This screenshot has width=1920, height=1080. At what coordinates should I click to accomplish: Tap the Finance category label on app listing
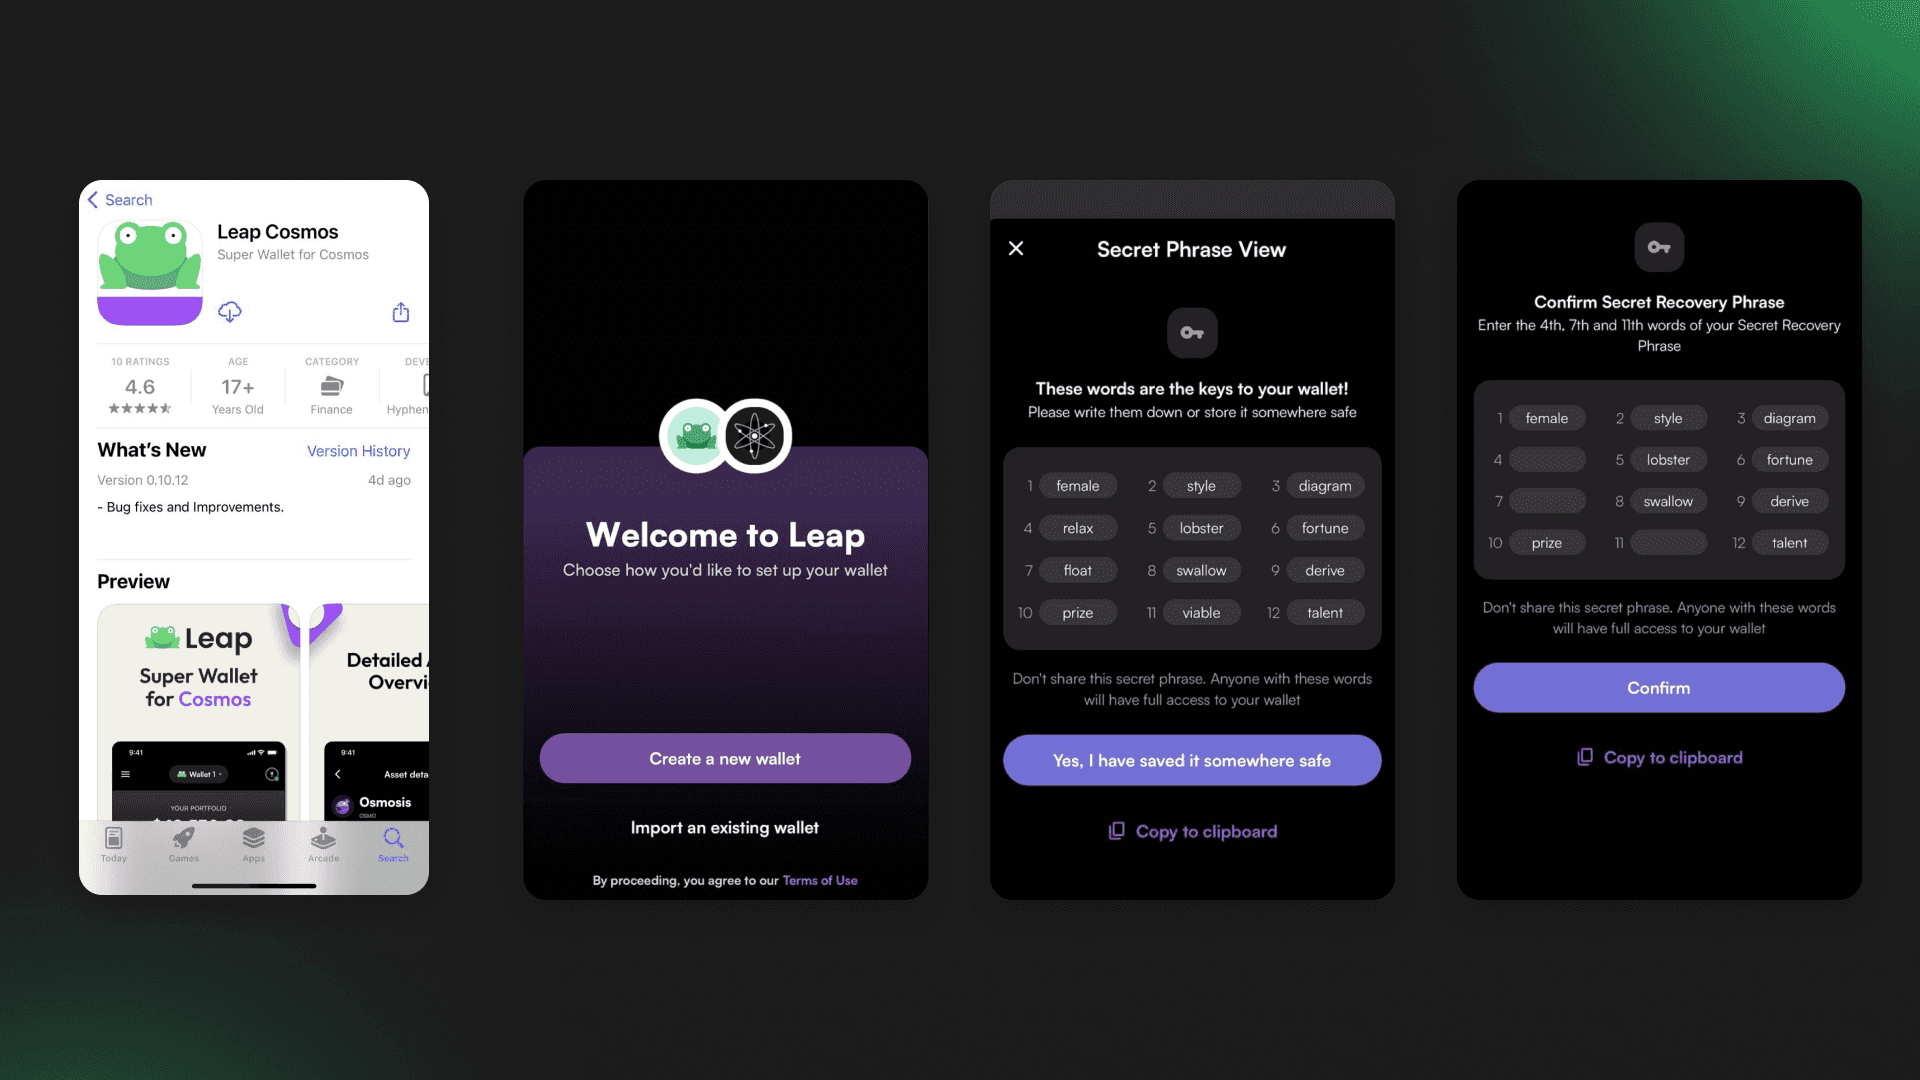tap(330, 409)
